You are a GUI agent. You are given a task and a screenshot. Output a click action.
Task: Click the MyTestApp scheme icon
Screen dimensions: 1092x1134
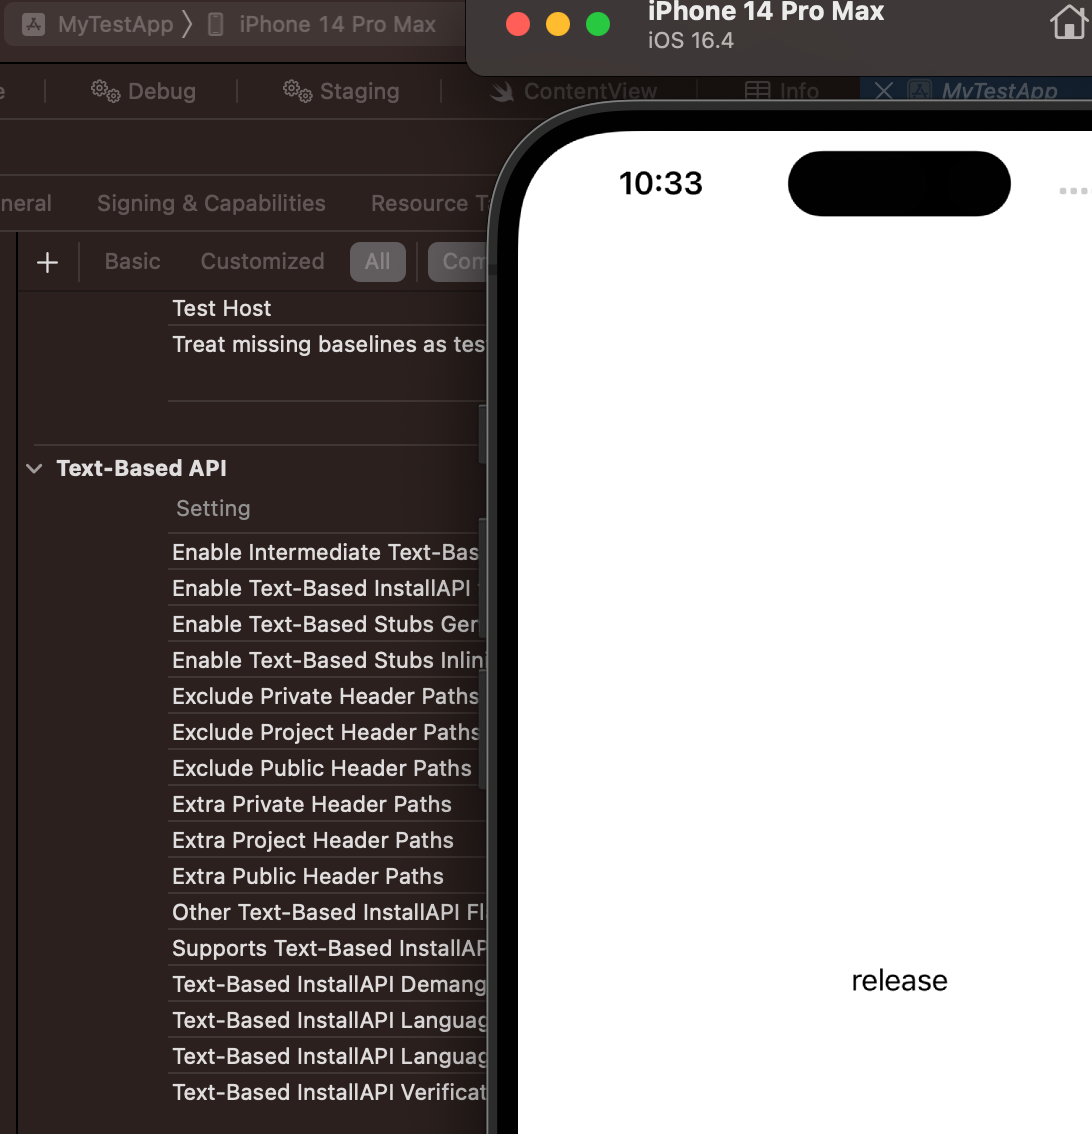point(33,25)
